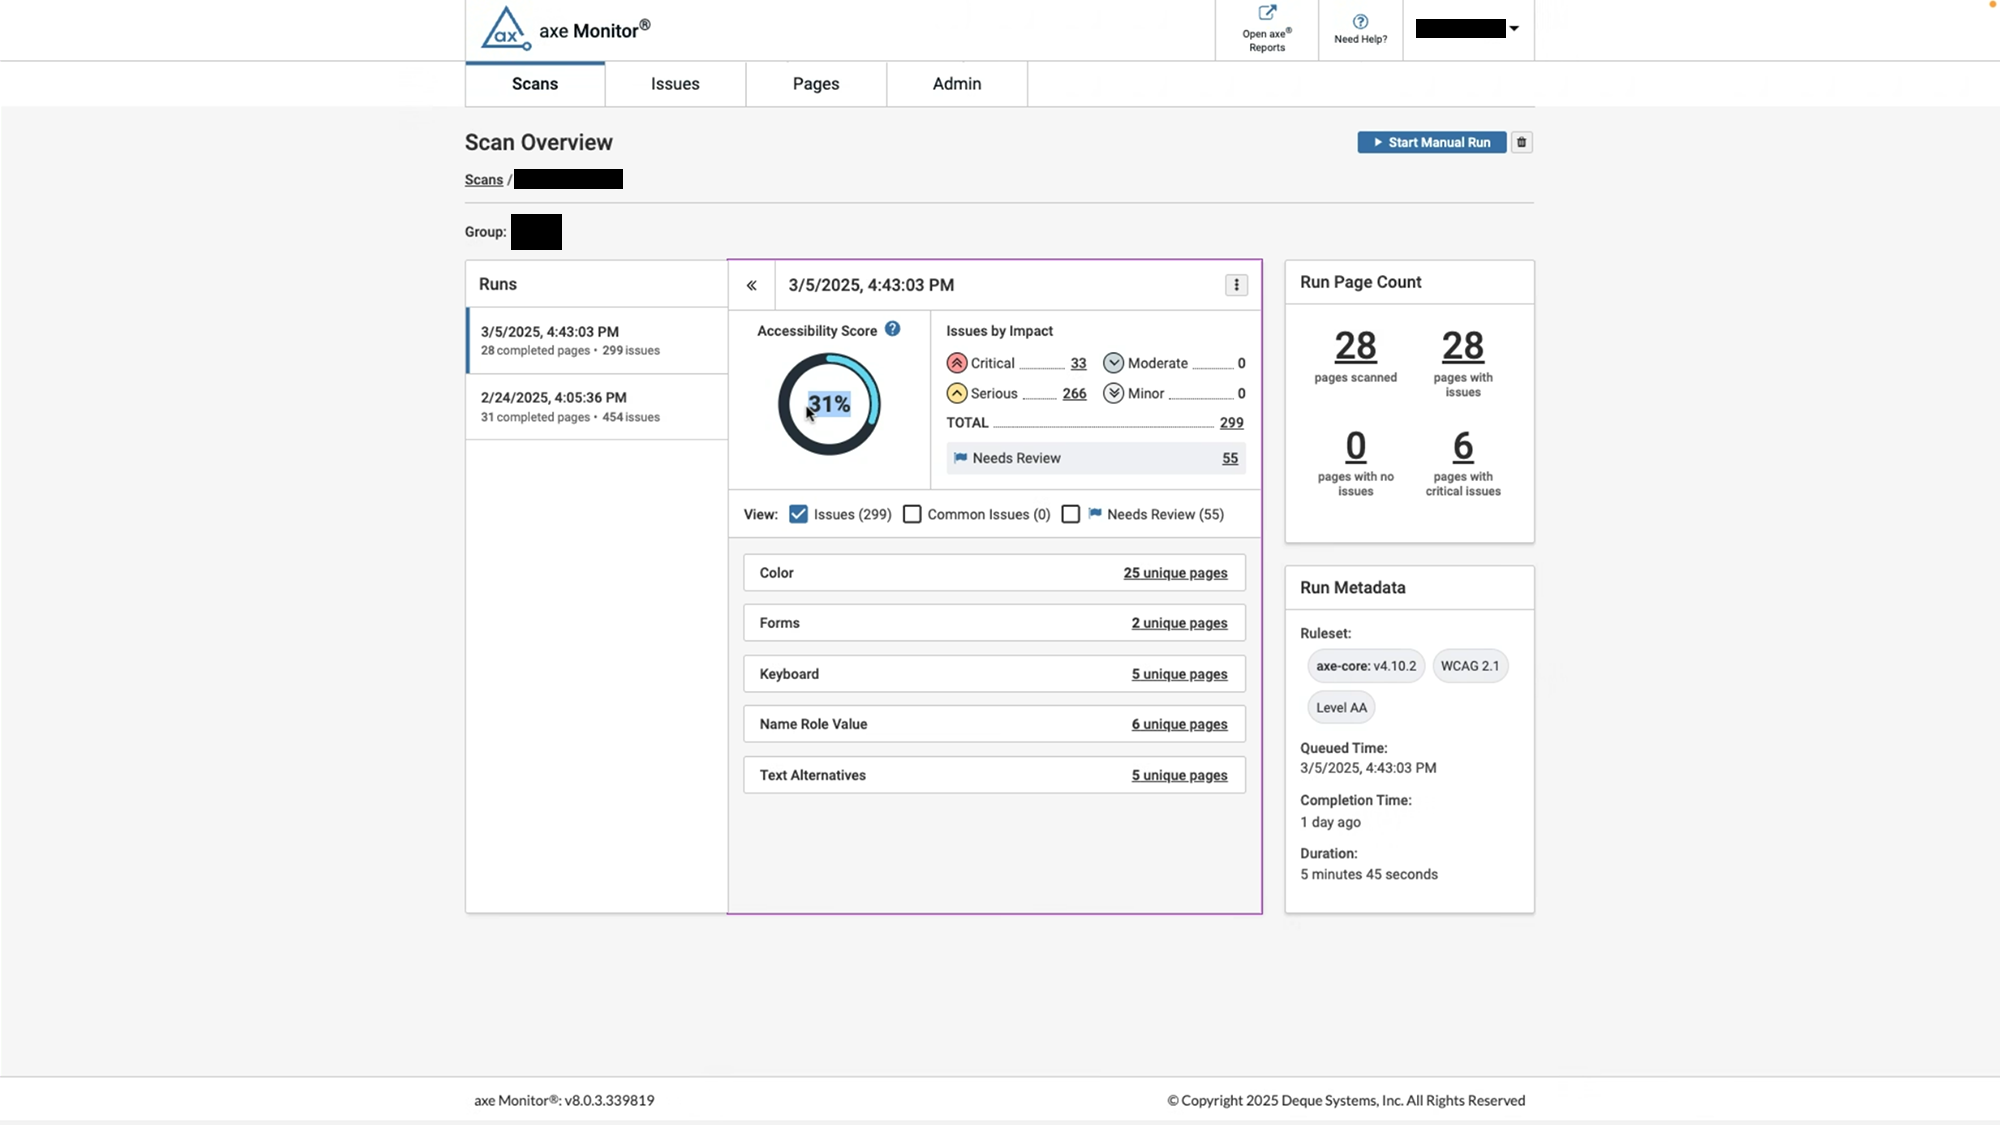Select the 2/24/2025, 4:05:36 PM run
The width and height of the screenshot is (2000, 1125).
click(x=597, y=406)
